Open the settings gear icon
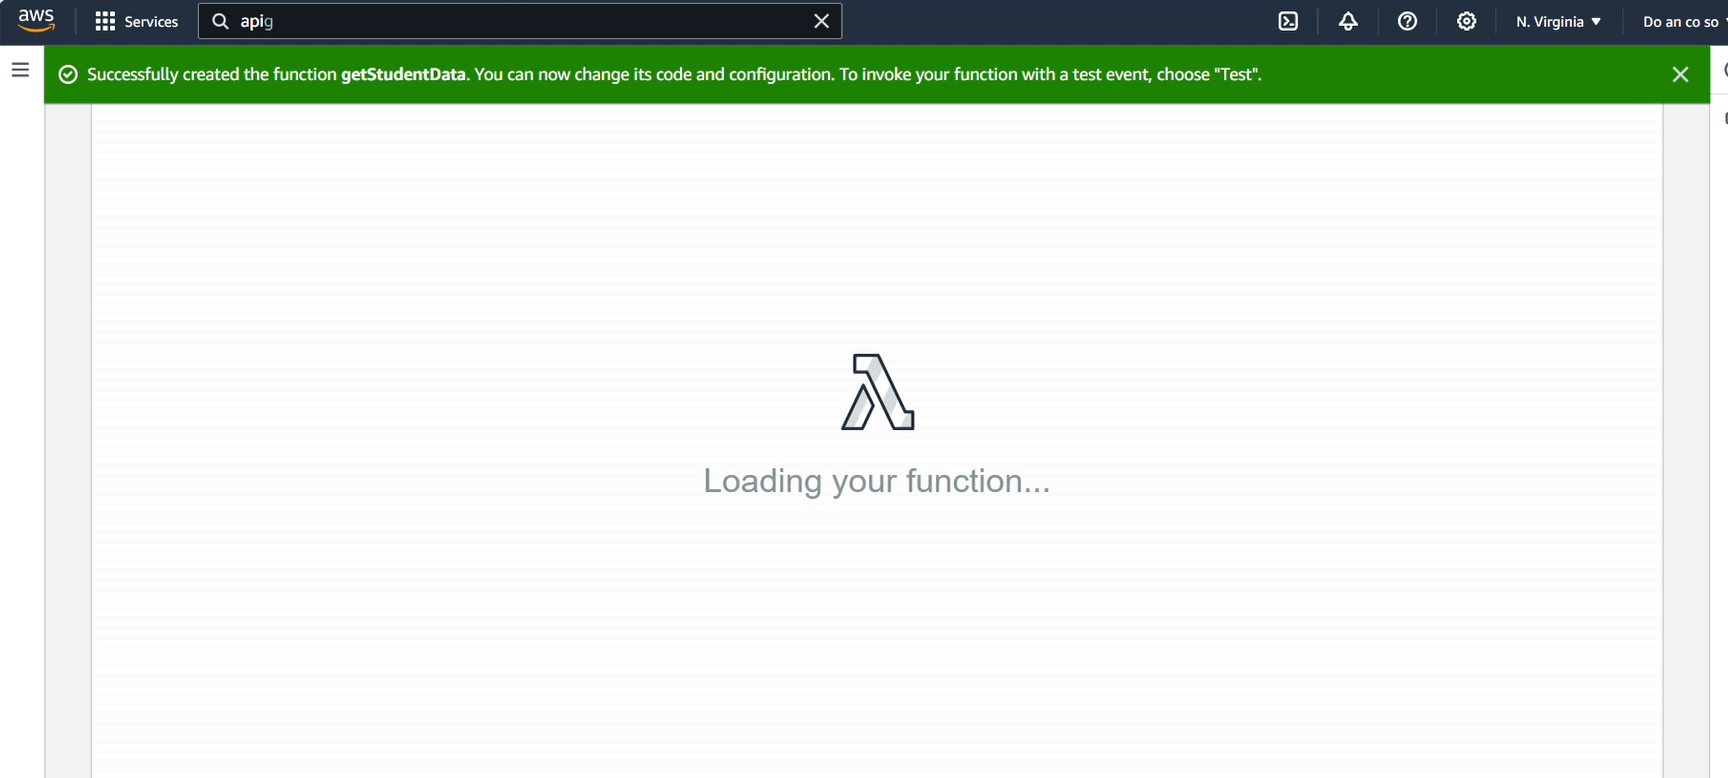Viewport: 1728px width, 778px height. pyautogui.click(x=1466, y=21)
